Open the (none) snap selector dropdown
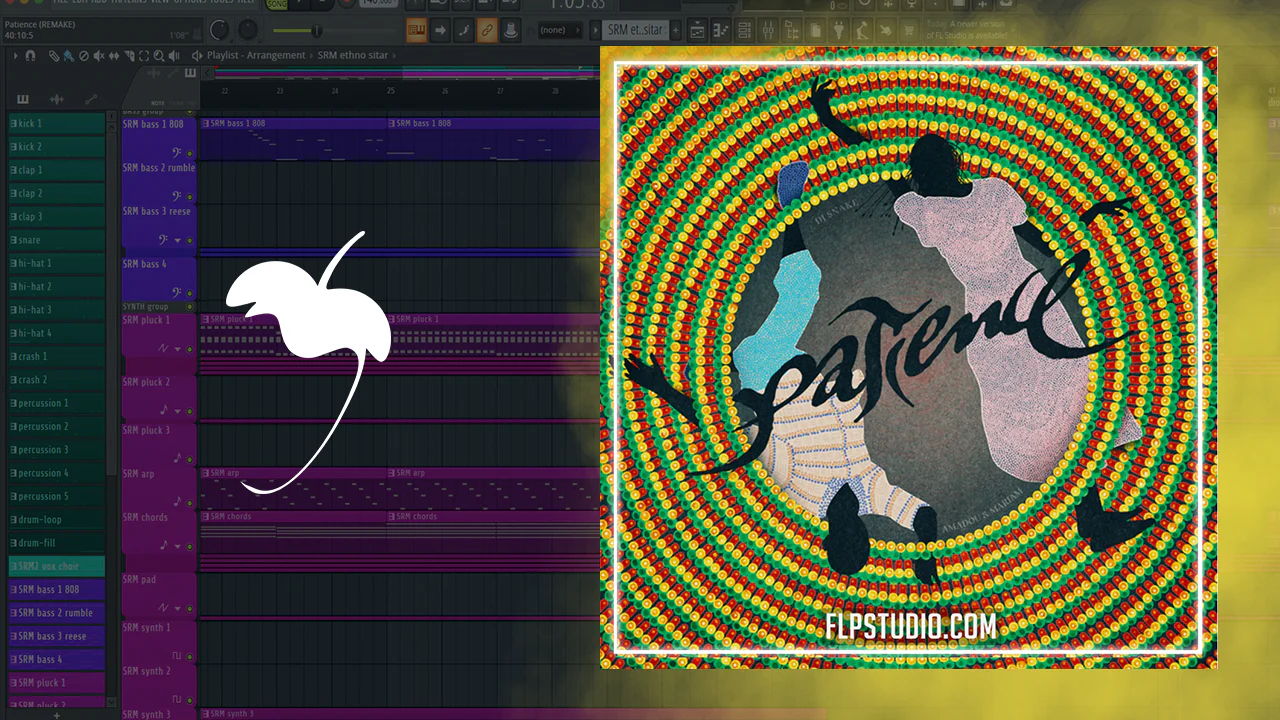The height and width of the screenshot is (720, 1280). click(558, 31)
